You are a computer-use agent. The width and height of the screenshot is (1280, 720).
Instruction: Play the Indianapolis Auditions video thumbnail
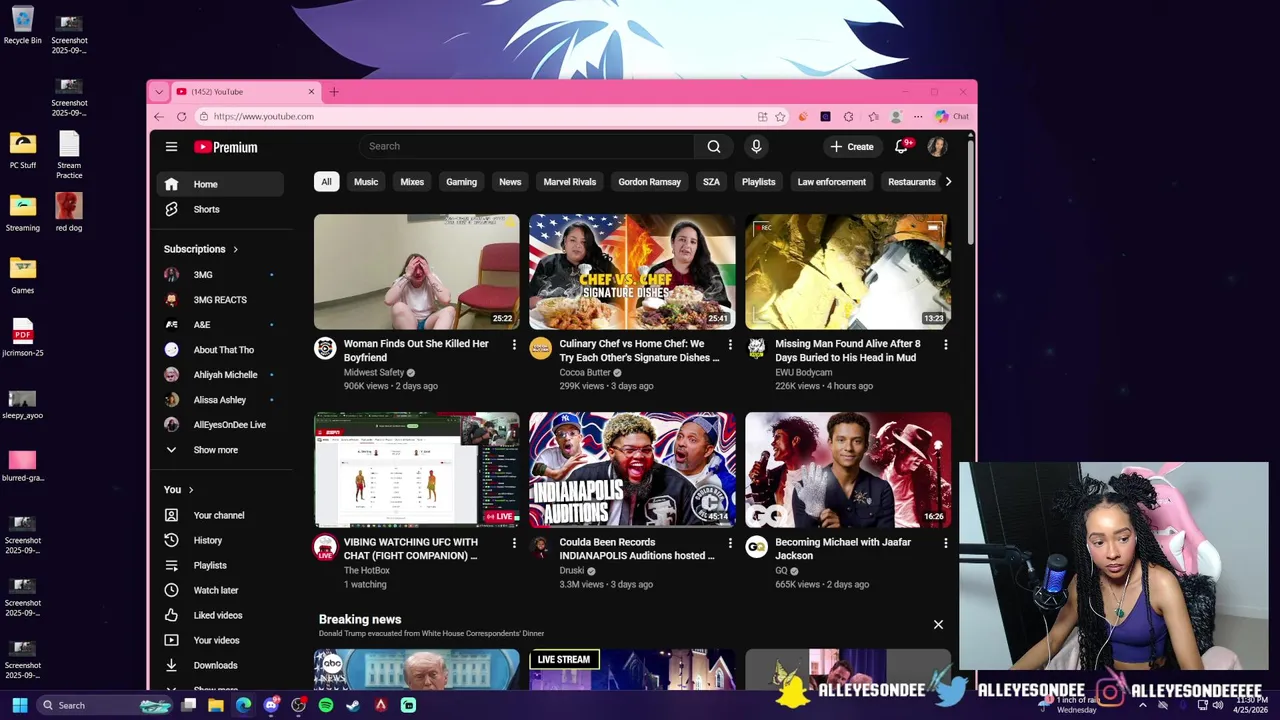[632, 470]
